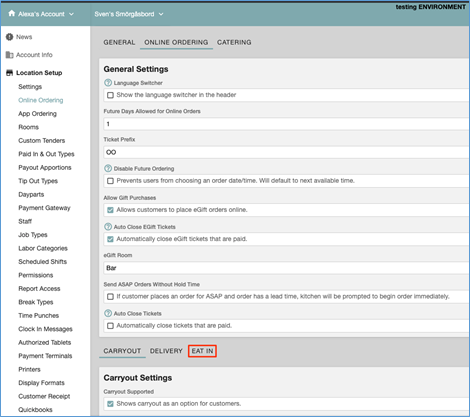Enable the language switcher in header checkbox

coord(110,95)
